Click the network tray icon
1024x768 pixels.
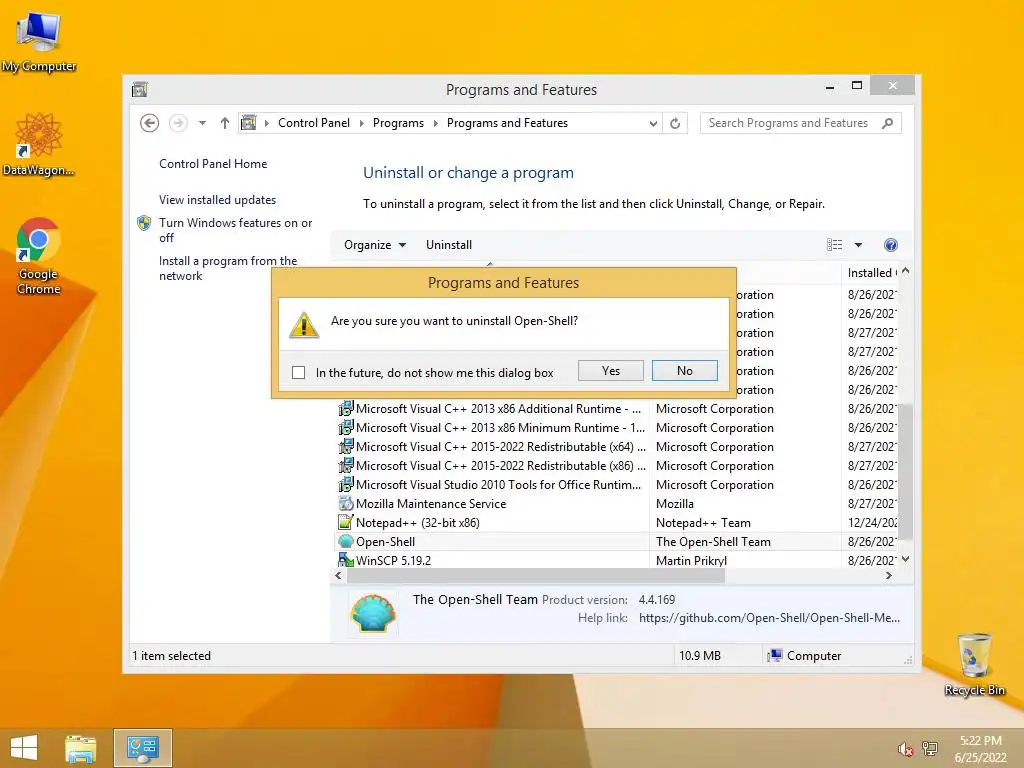point(930,748)
